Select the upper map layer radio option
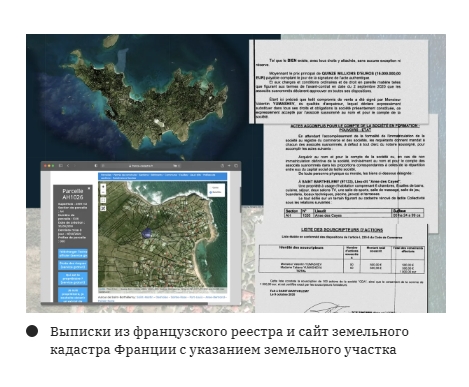The height and width of the screenshot is (387, 469). (x=210, y=187)
